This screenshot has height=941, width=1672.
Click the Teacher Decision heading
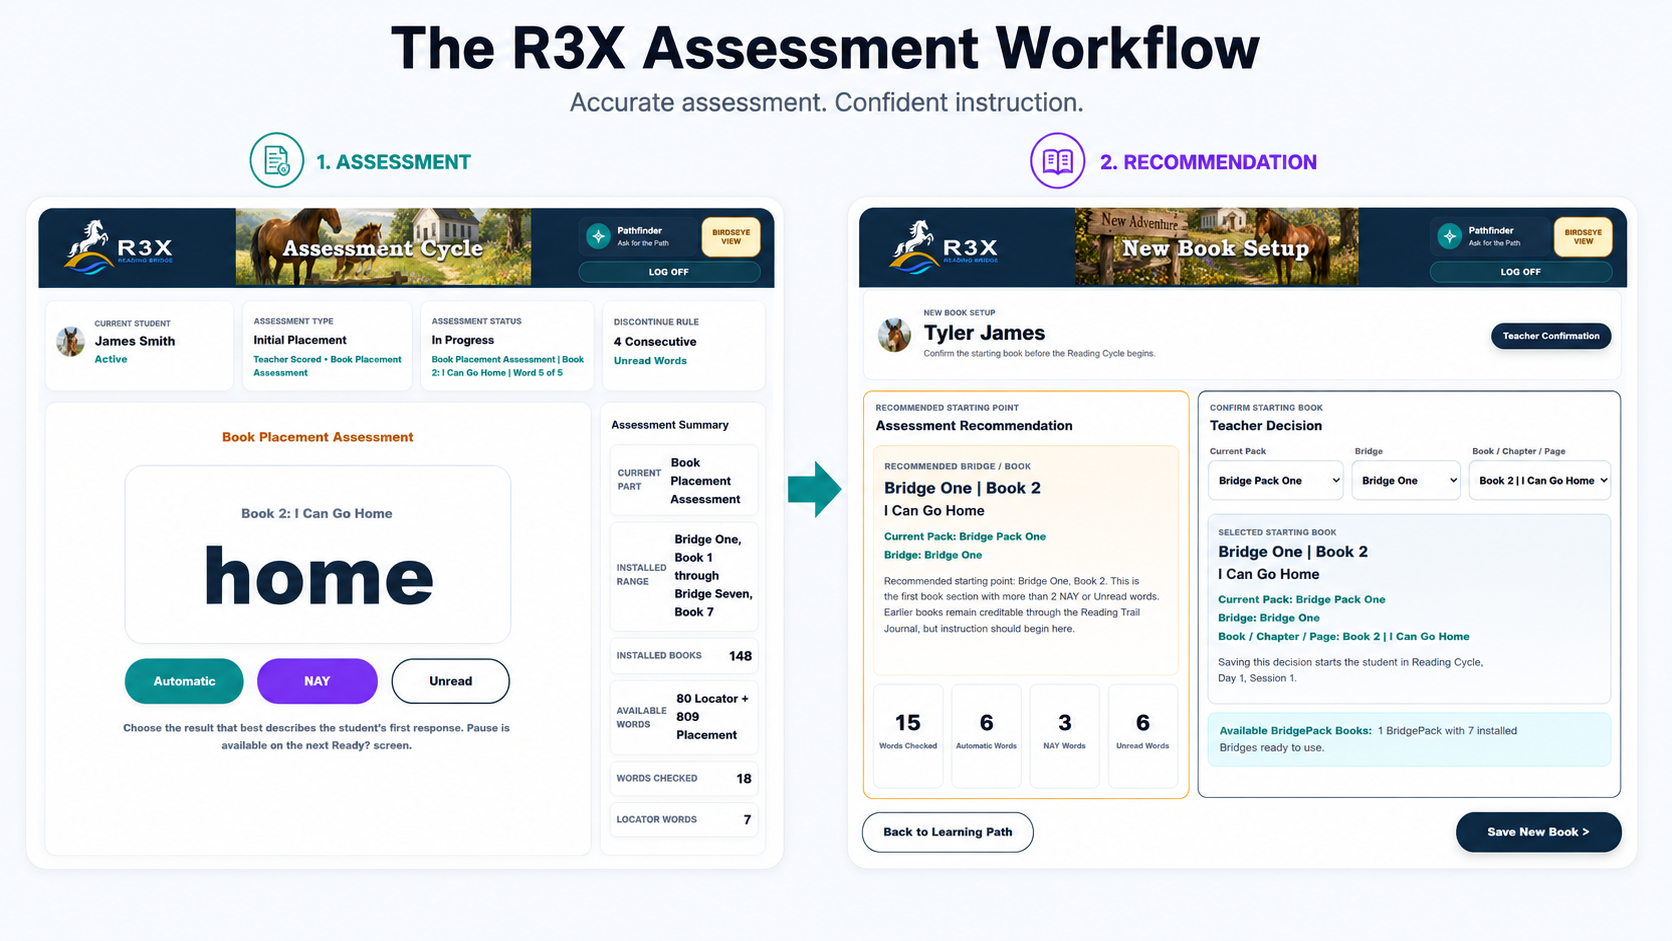(1266, 426)
